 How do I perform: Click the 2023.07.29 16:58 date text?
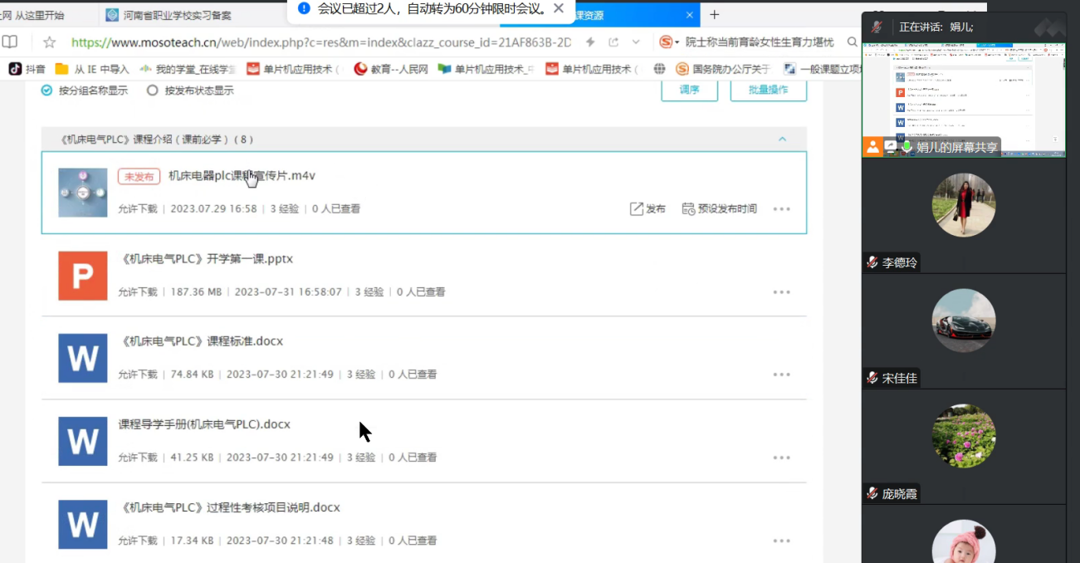pyautogui.click(x=214, y=209)
